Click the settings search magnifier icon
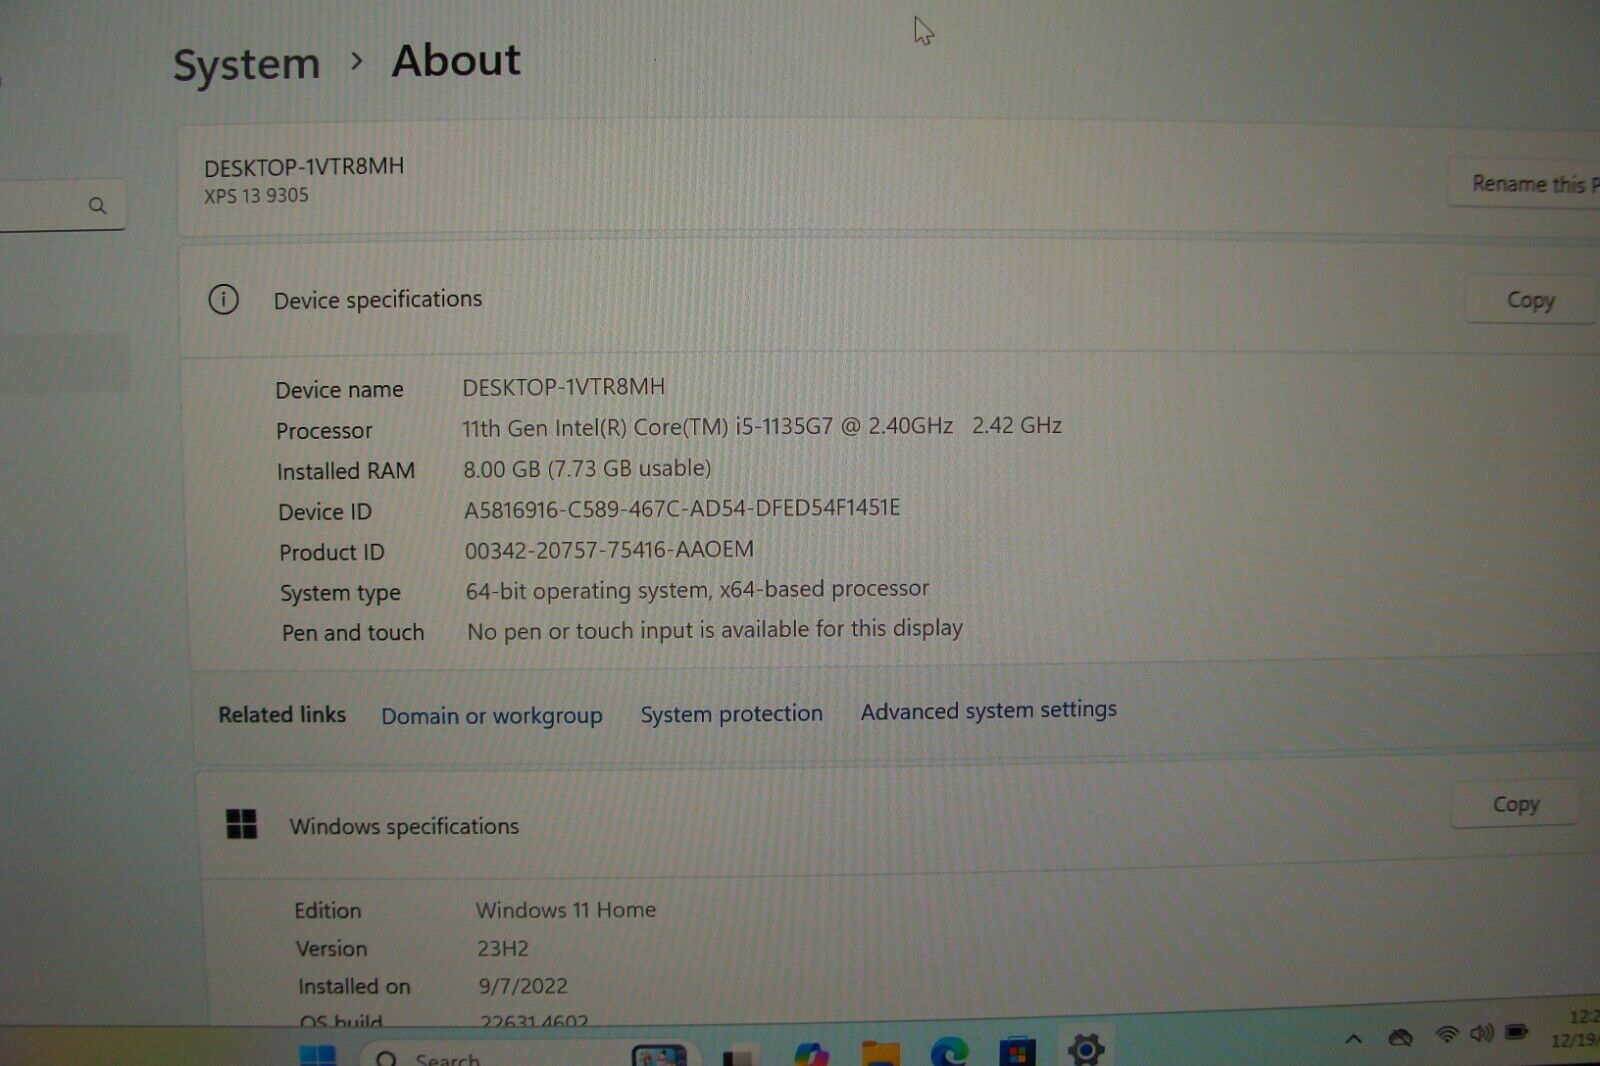1600x1066 pixels. (x=97, y=205)
